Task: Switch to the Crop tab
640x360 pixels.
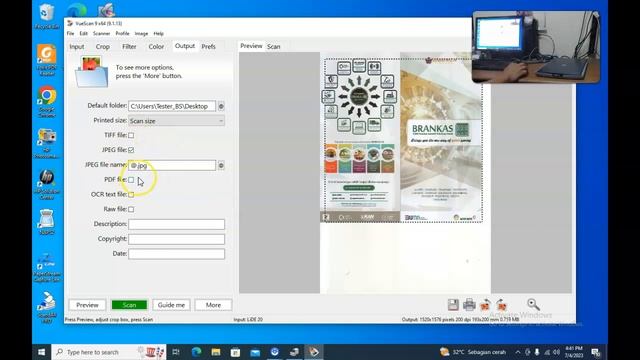Action: click(103, 47)
